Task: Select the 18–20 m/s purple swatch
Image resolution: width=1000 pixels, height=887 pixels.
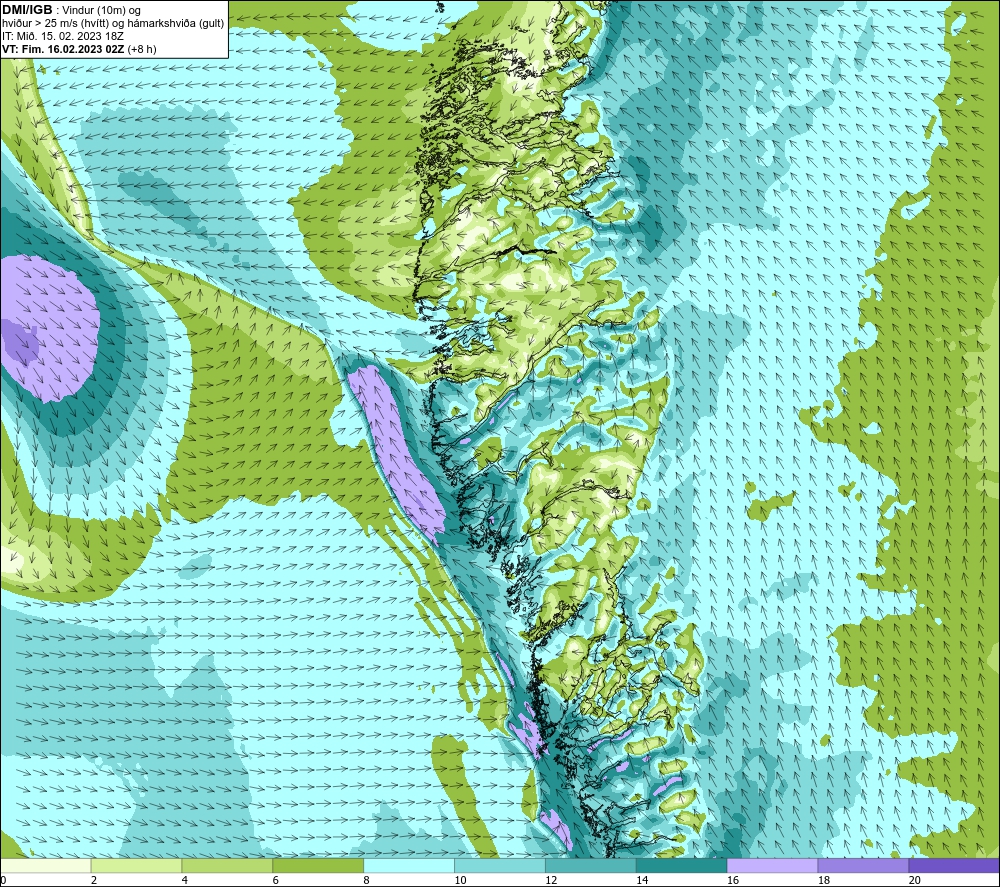Action: point(863,865)
